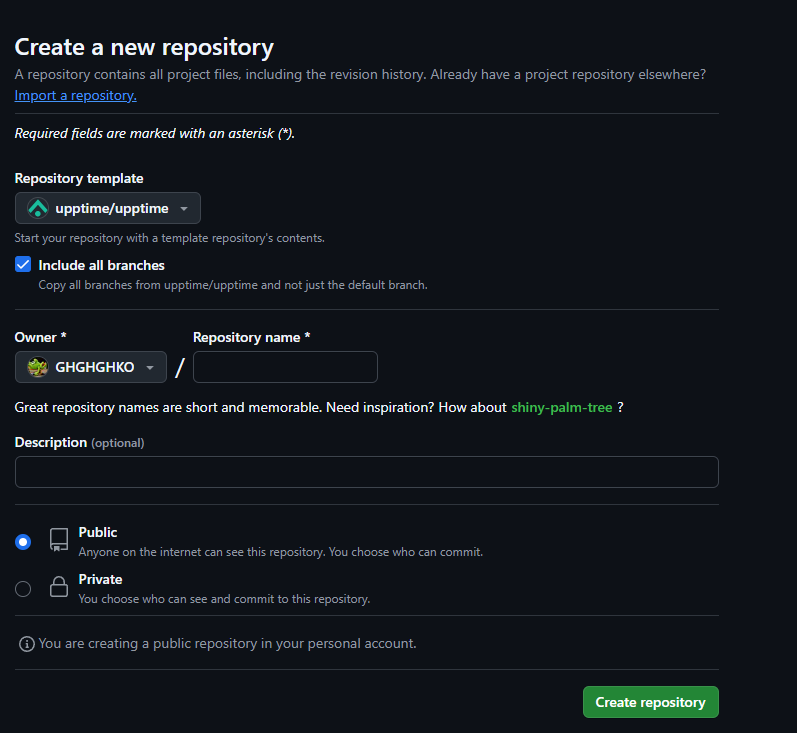
Task: Open the upptime/upptime repository template dropdown
Action: (108, 208)
